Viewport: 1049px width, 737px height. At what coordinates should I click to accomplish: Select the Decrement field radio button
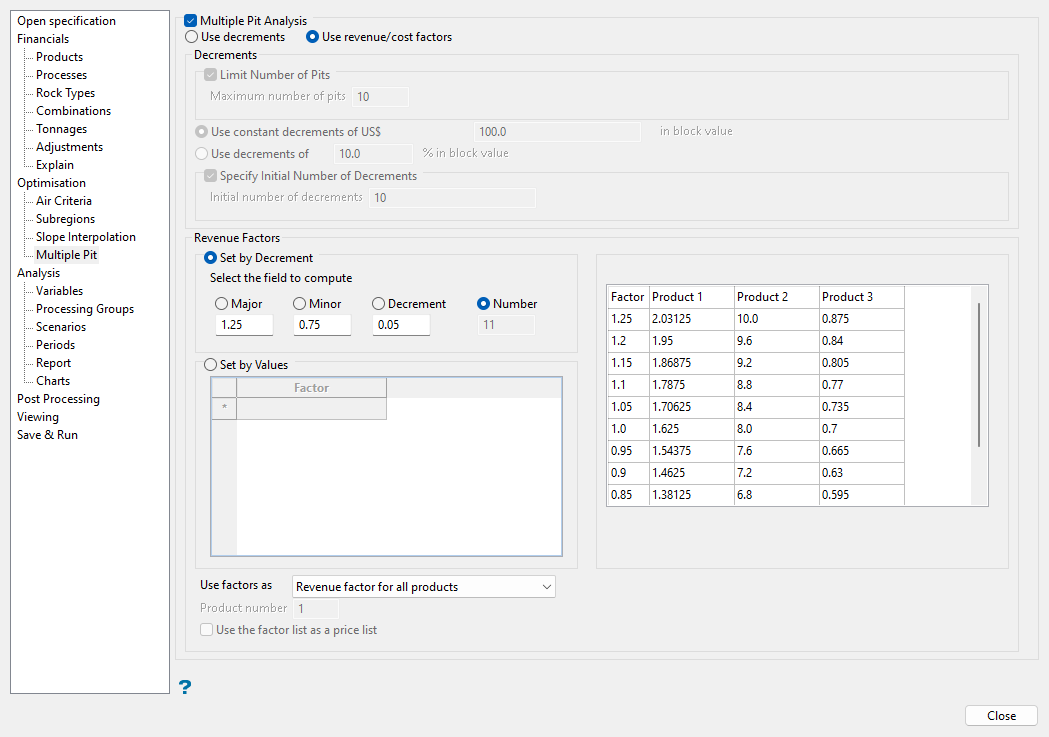(x=379, y=304)
